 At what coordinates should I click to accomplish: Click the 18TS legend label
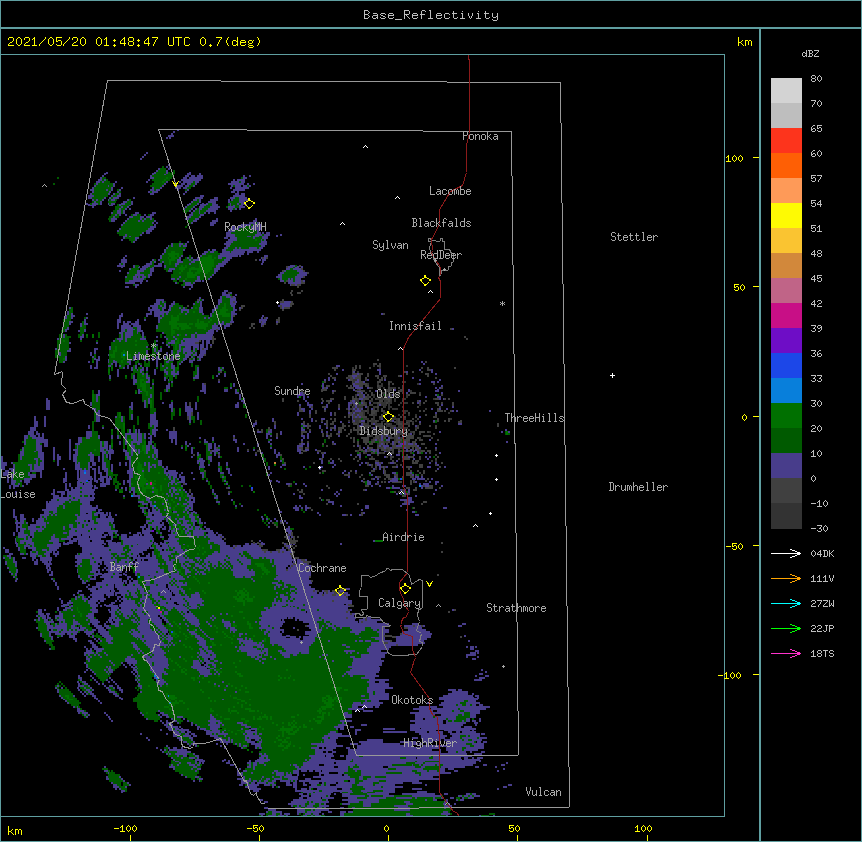tap(822, 653)
